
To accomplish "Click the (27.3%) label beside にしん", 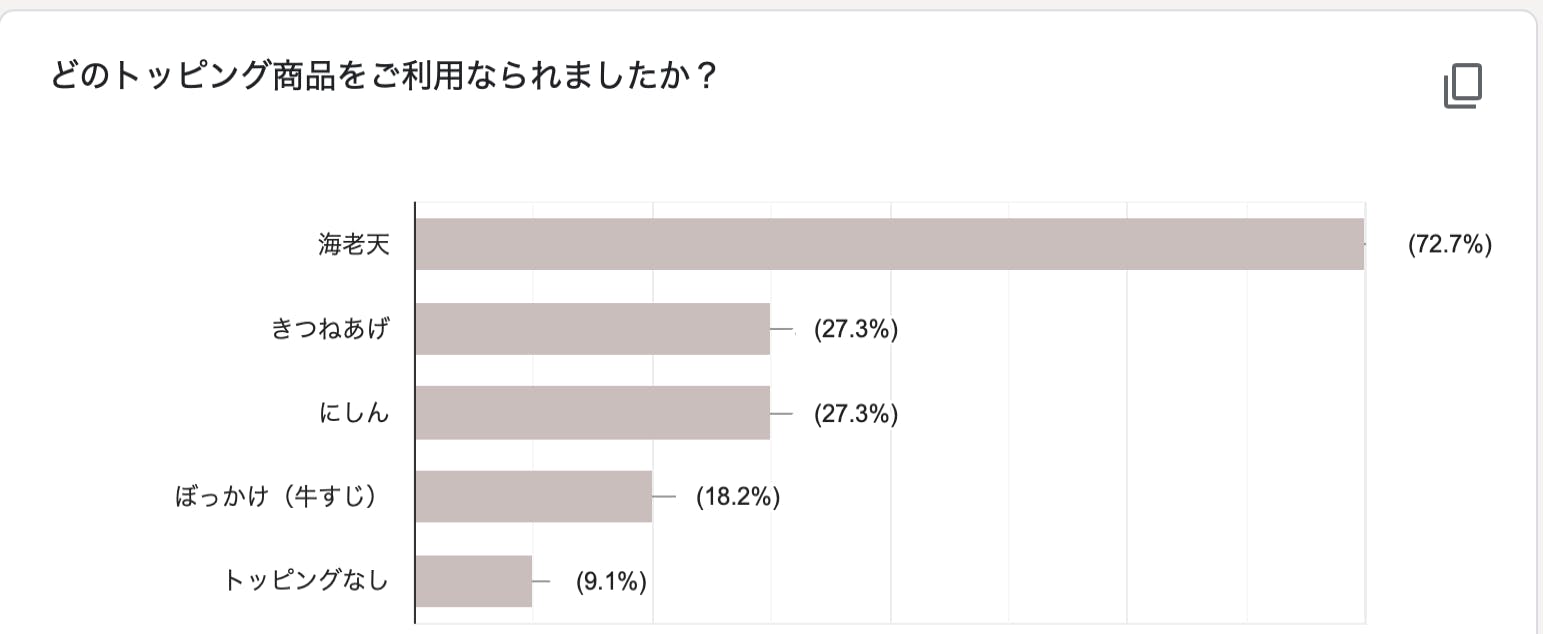I will coord(855,413).
